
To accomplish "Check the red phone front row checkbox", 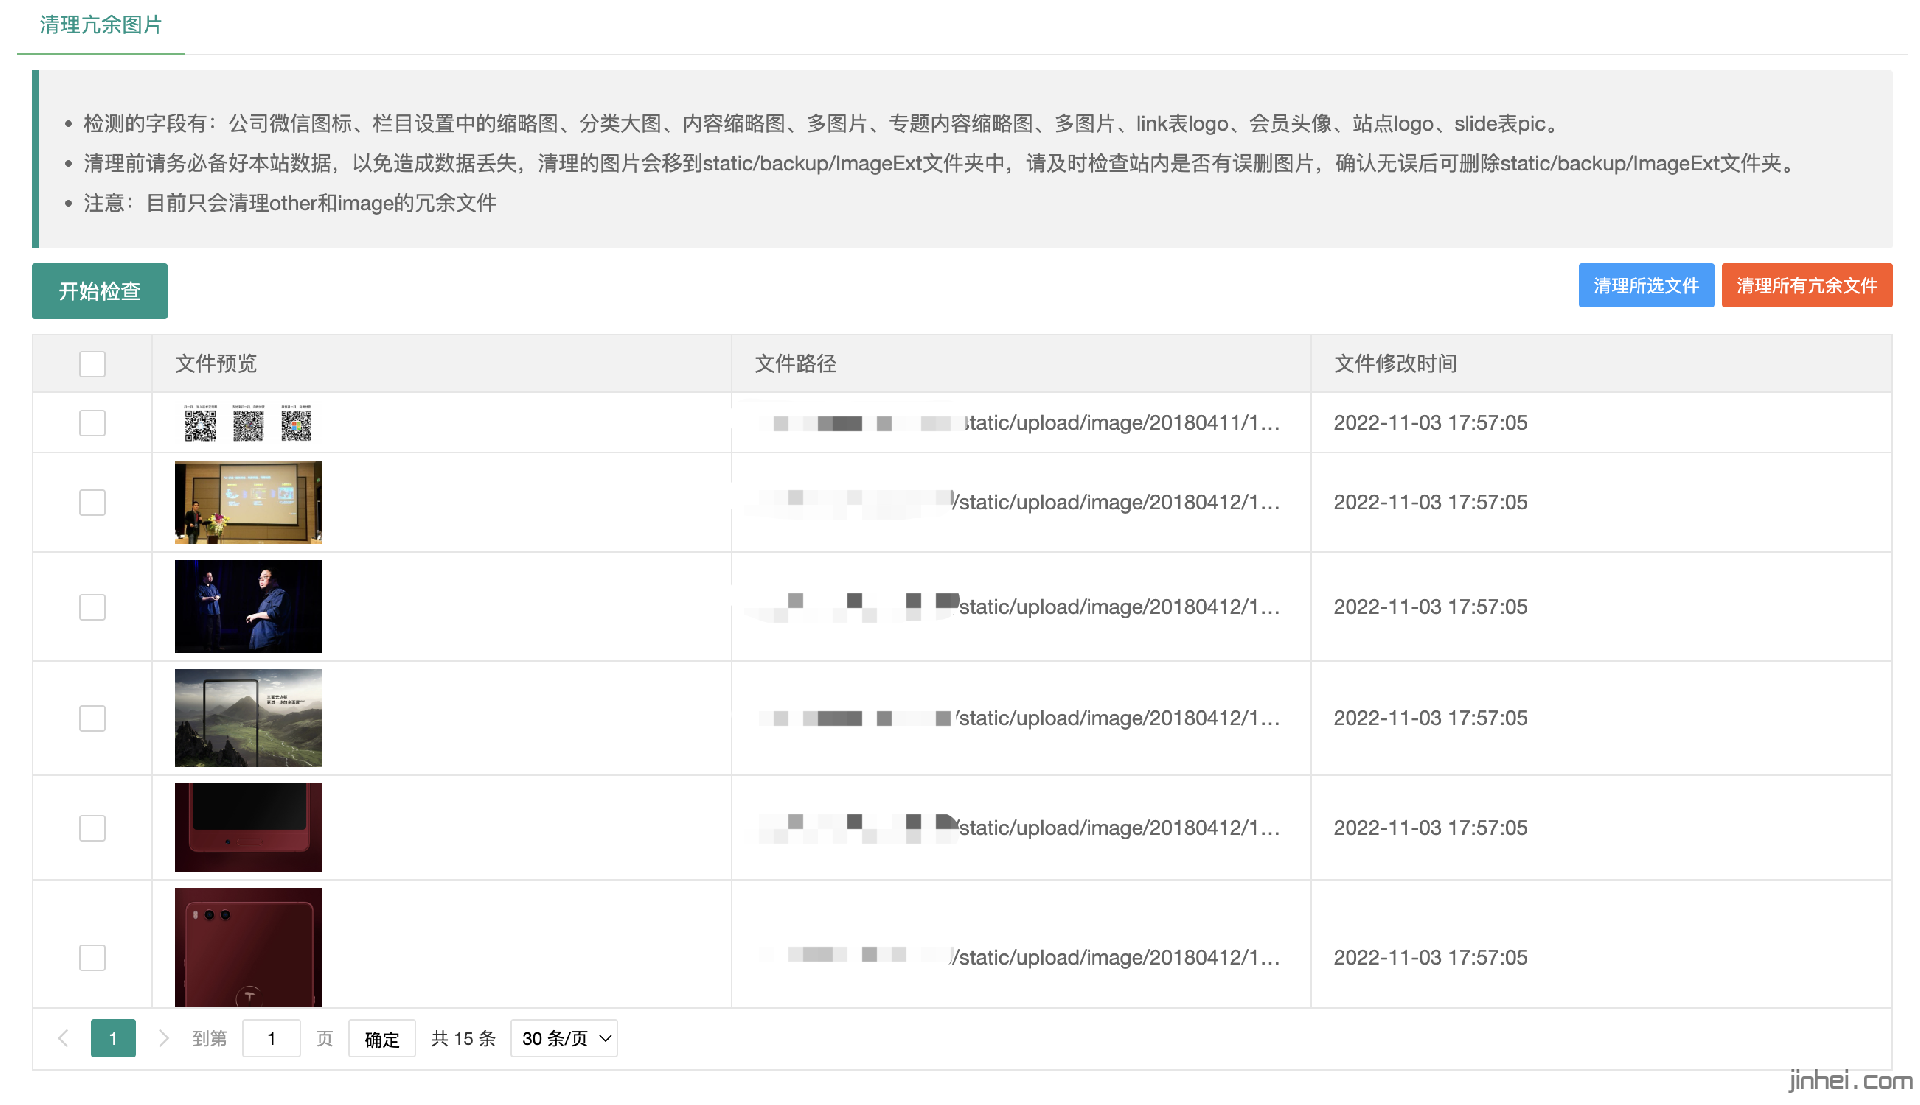I will (92, 828).
